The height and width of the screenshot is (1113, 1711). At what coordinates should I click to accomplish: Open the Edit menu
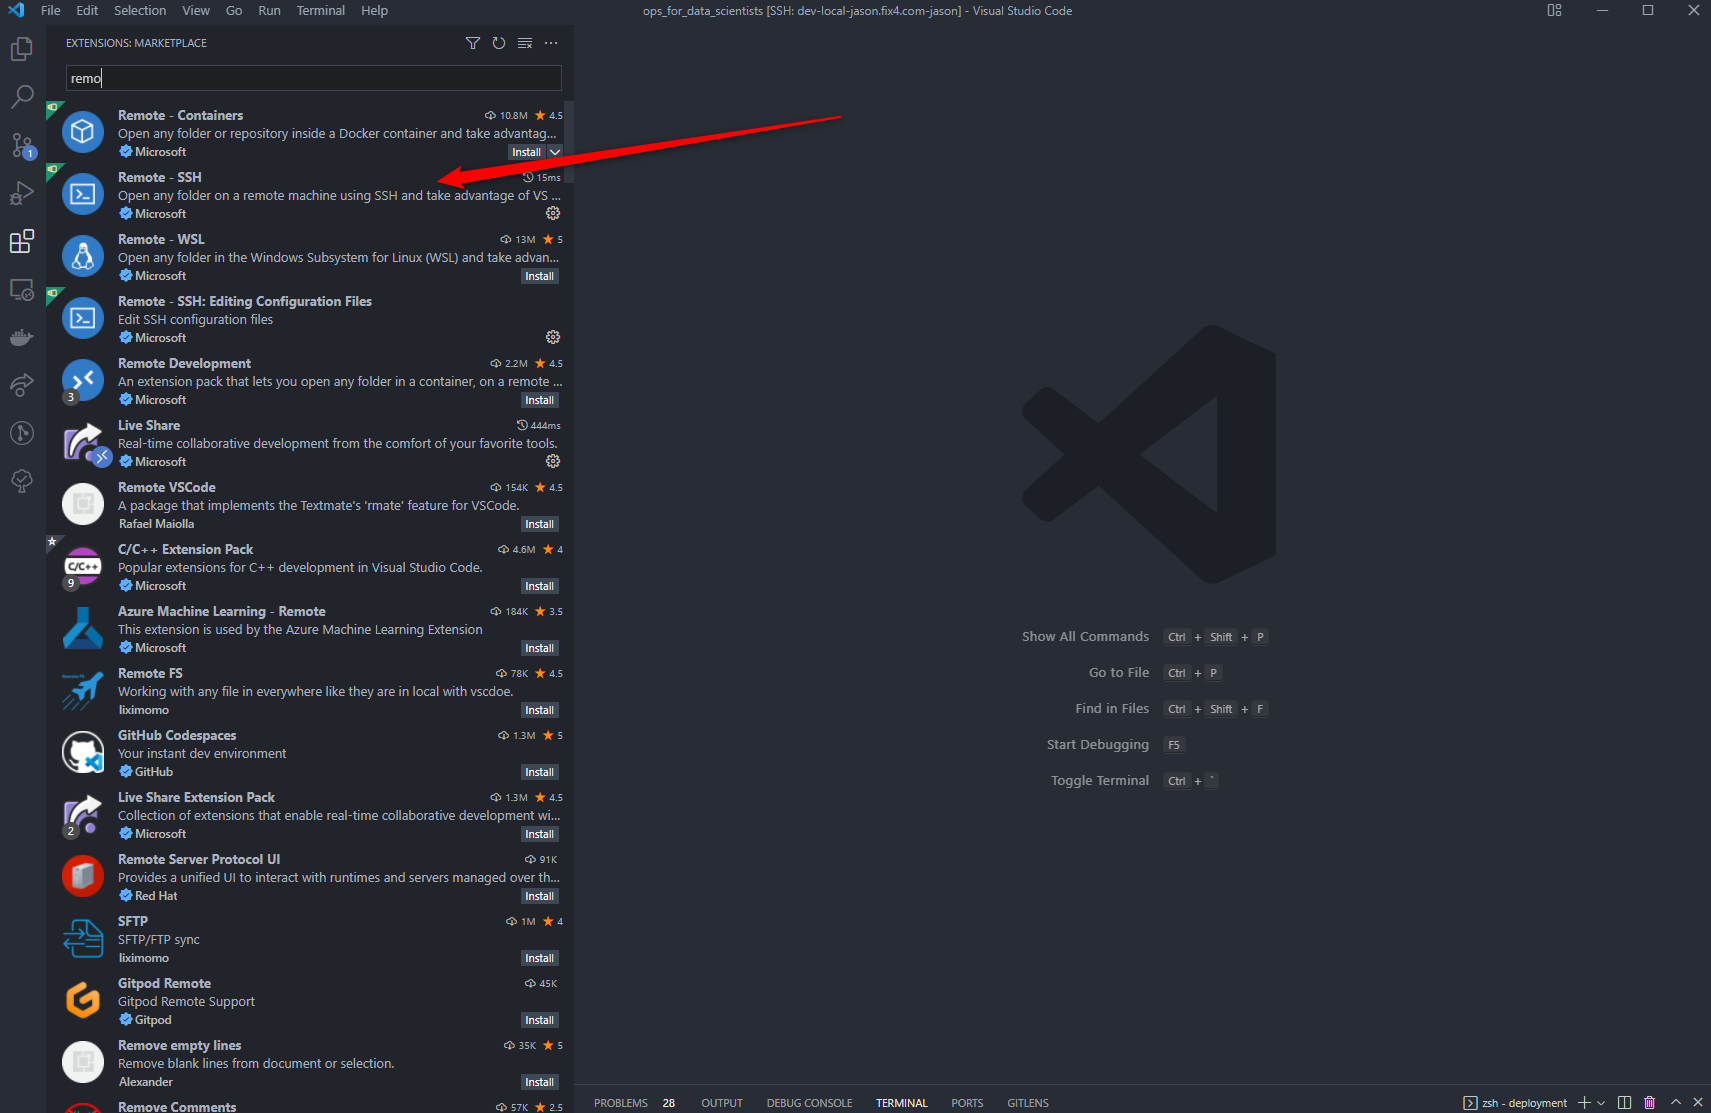click(x=87, y=11)
